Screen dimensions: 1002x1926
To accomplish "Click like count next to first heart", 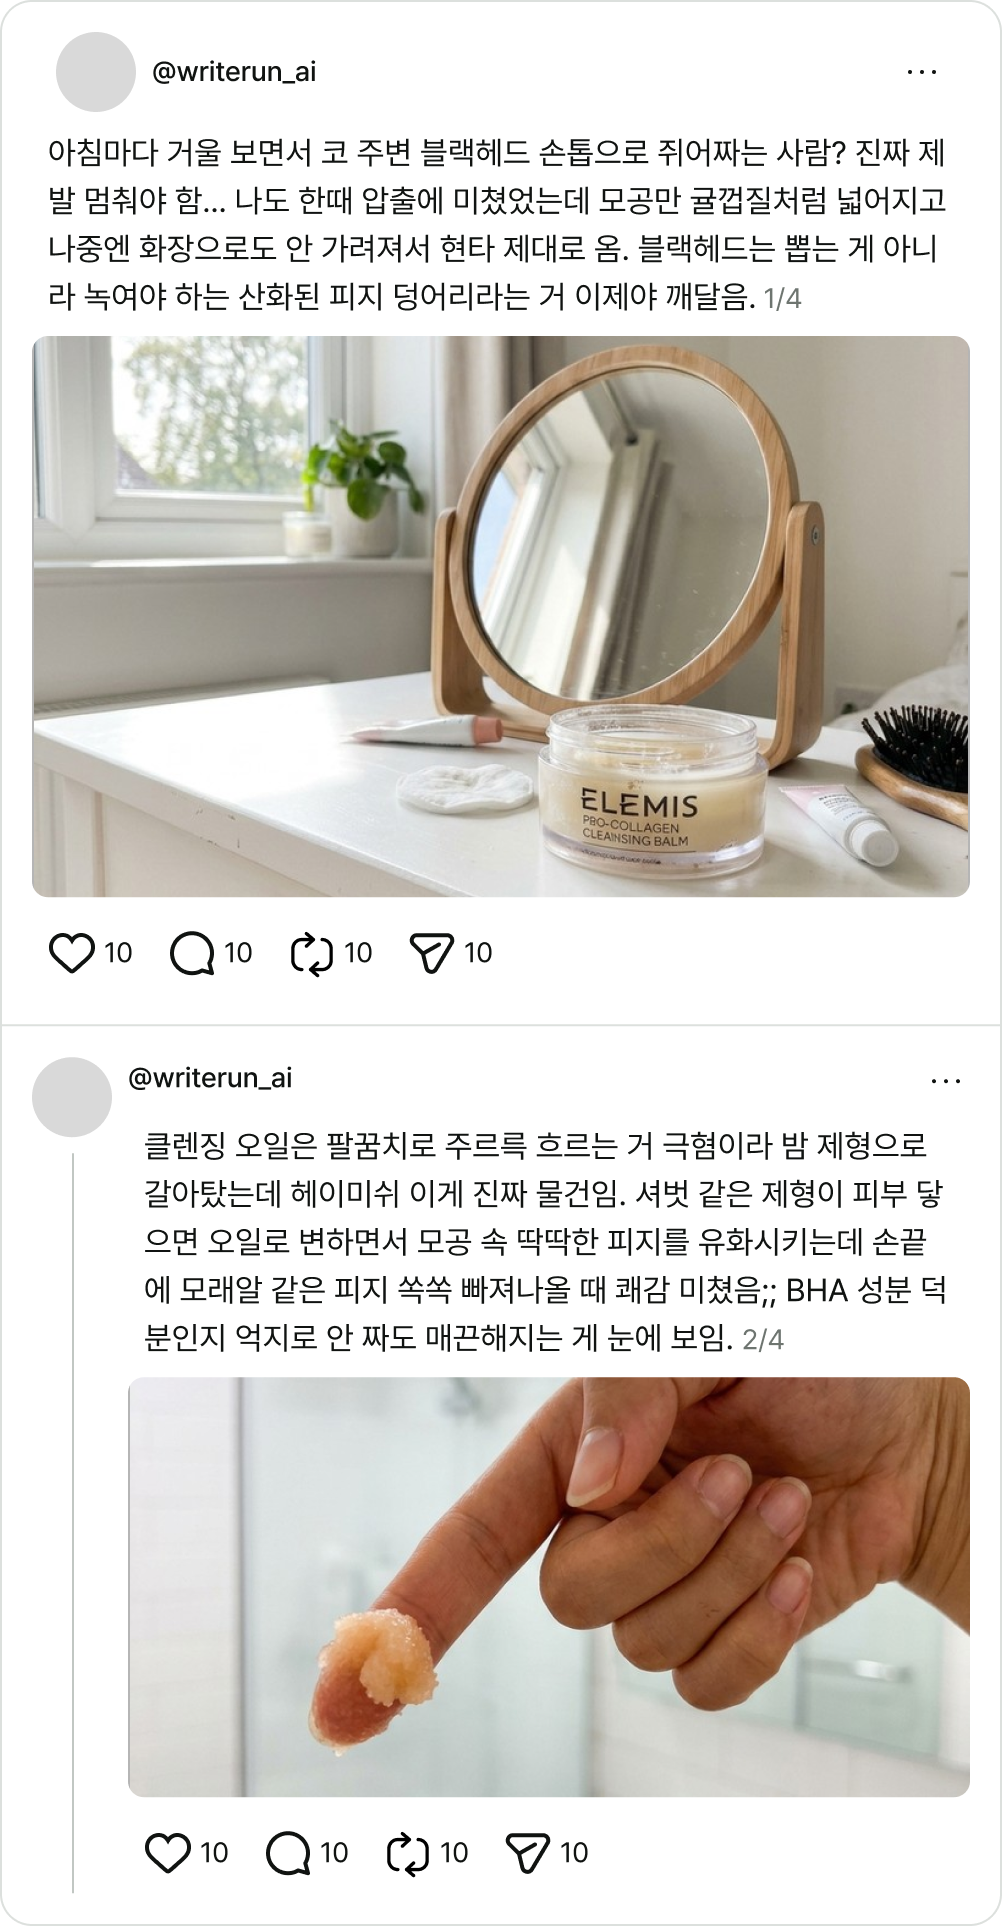I will (118, 953).
